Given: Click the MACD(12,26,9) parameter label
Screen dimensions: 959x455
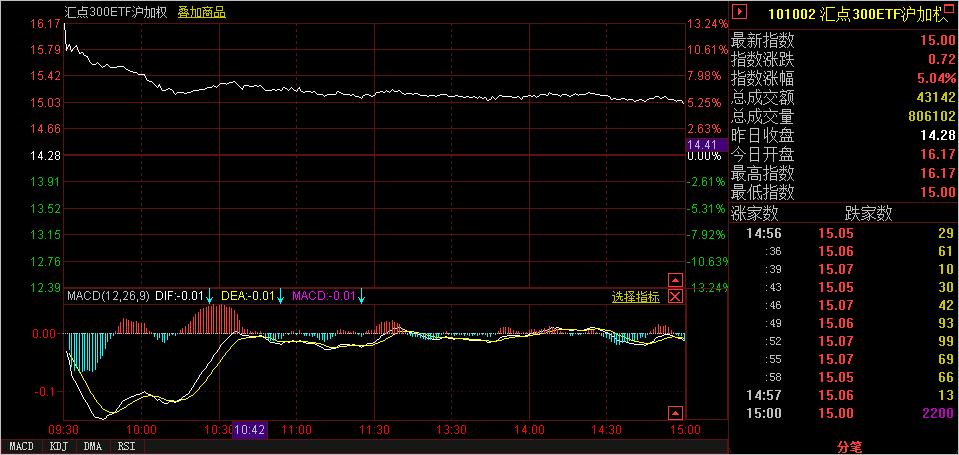Looking at the screenshot, I should [x=108, y=297].
